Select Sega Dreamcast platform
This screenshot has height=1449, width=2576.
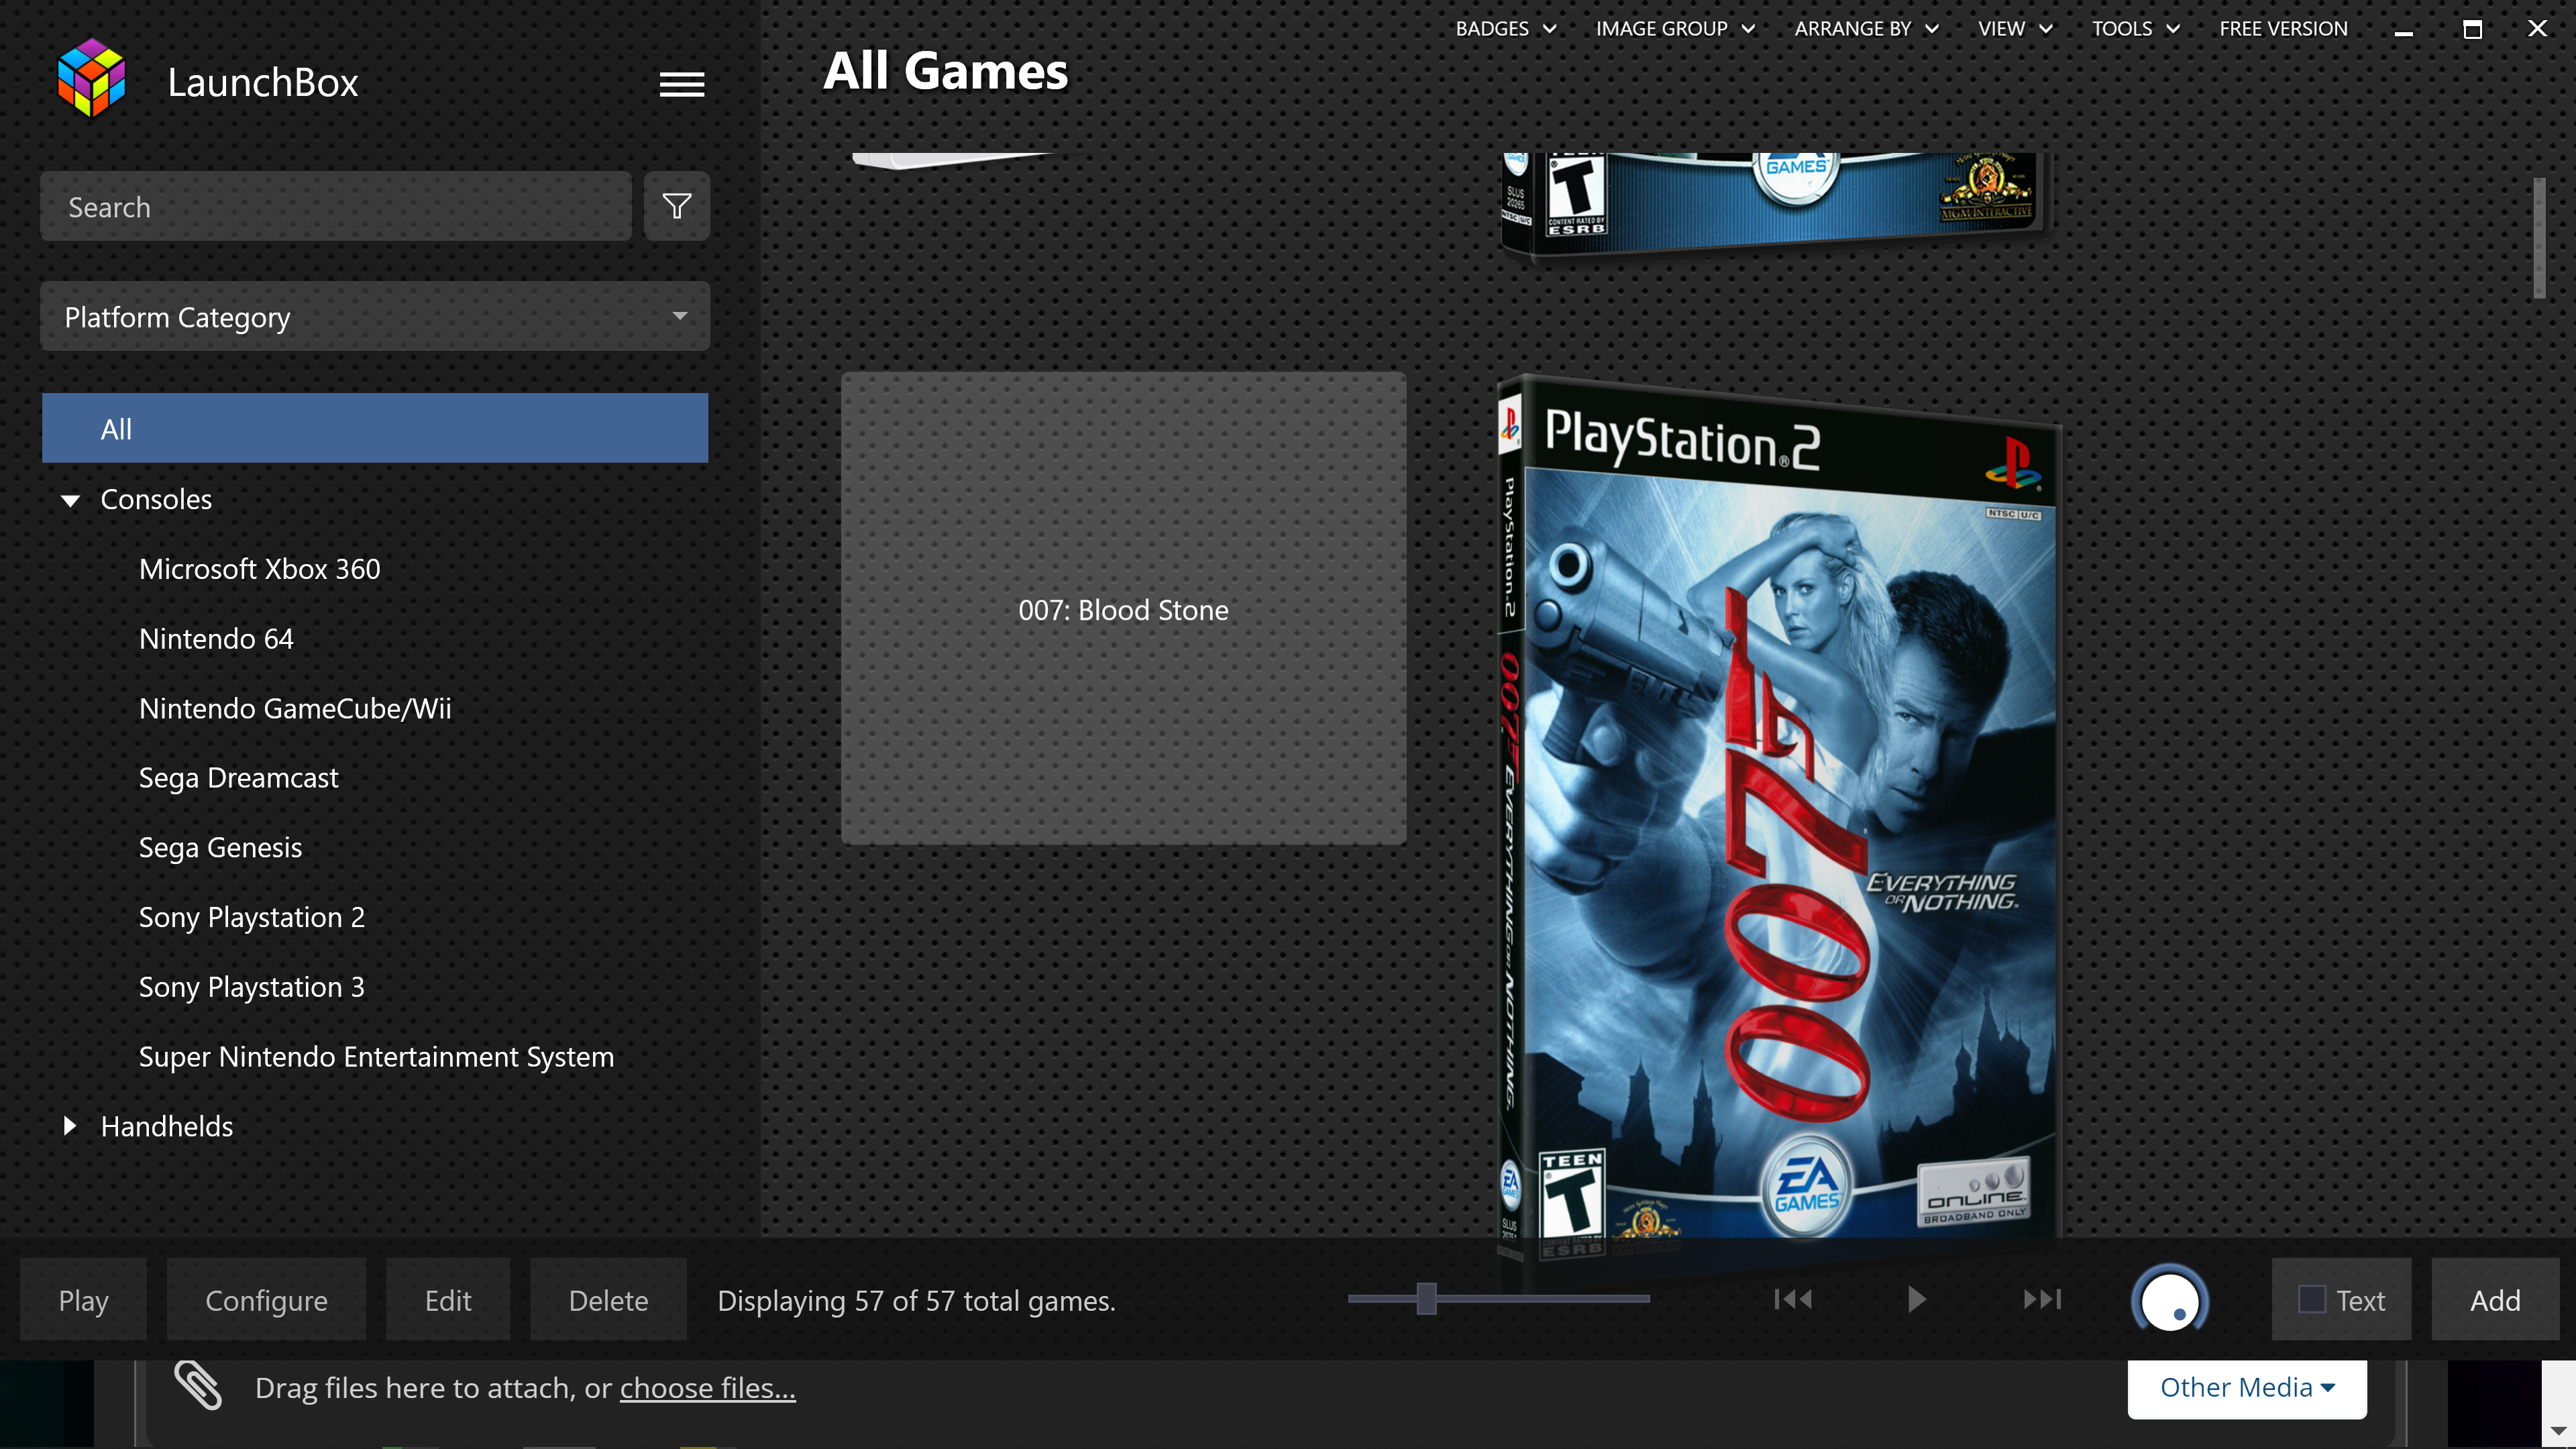pos(238,777)
